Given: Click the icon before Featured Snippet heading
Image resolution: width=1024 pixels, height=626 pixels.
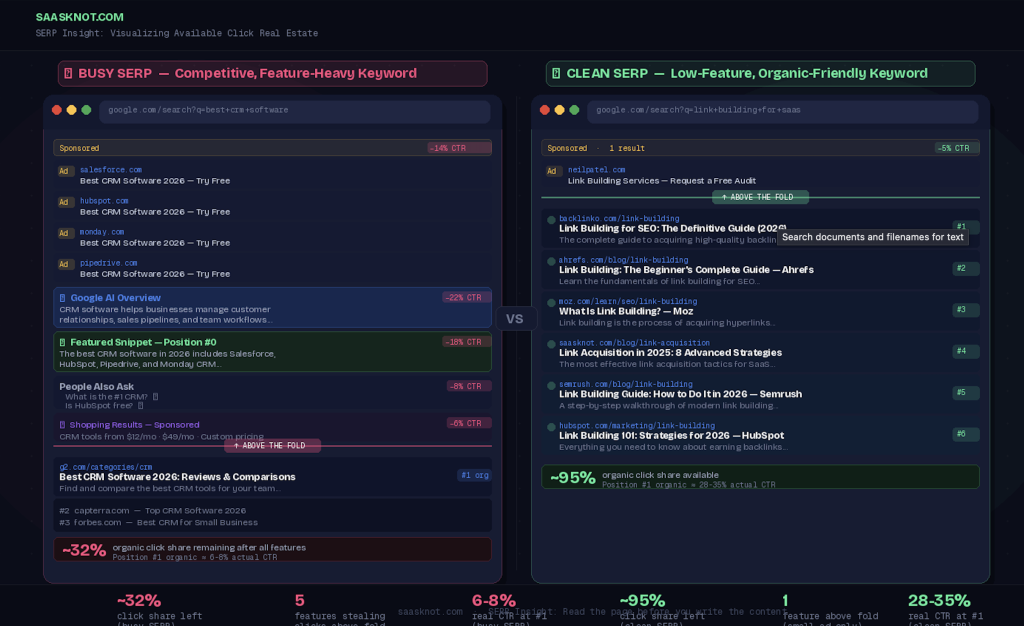Looking at the screenshot, I should (62, 342).
